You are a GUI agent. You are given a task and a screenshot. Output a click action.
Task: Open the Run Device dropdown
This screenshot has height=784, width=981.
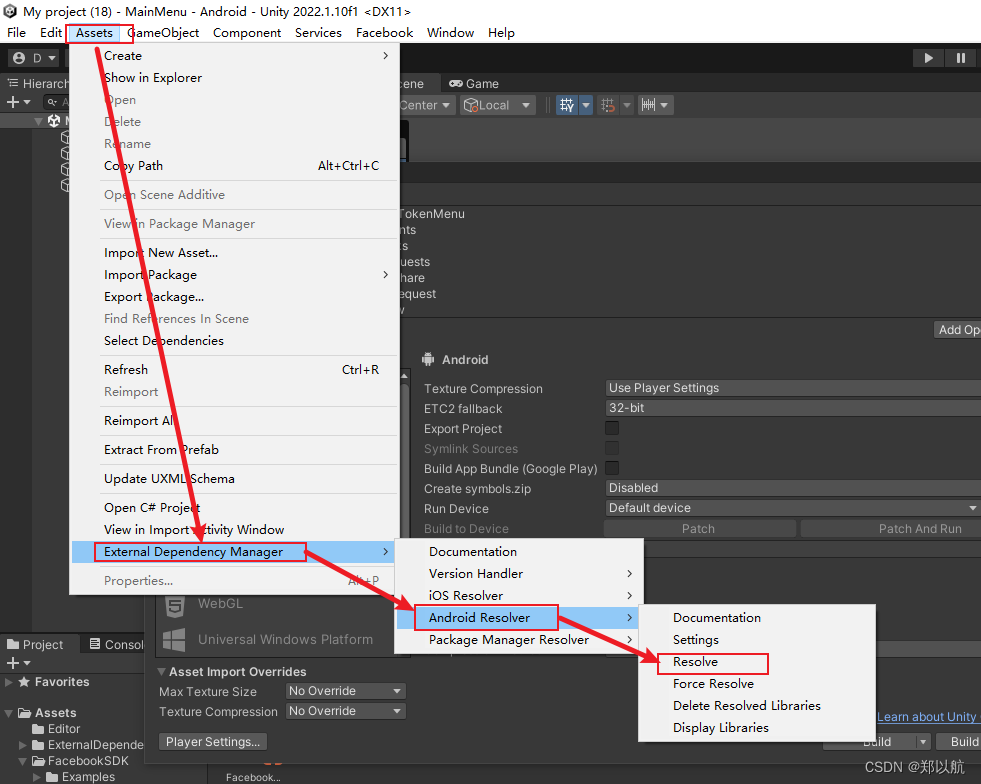click(x=792, y=508)
